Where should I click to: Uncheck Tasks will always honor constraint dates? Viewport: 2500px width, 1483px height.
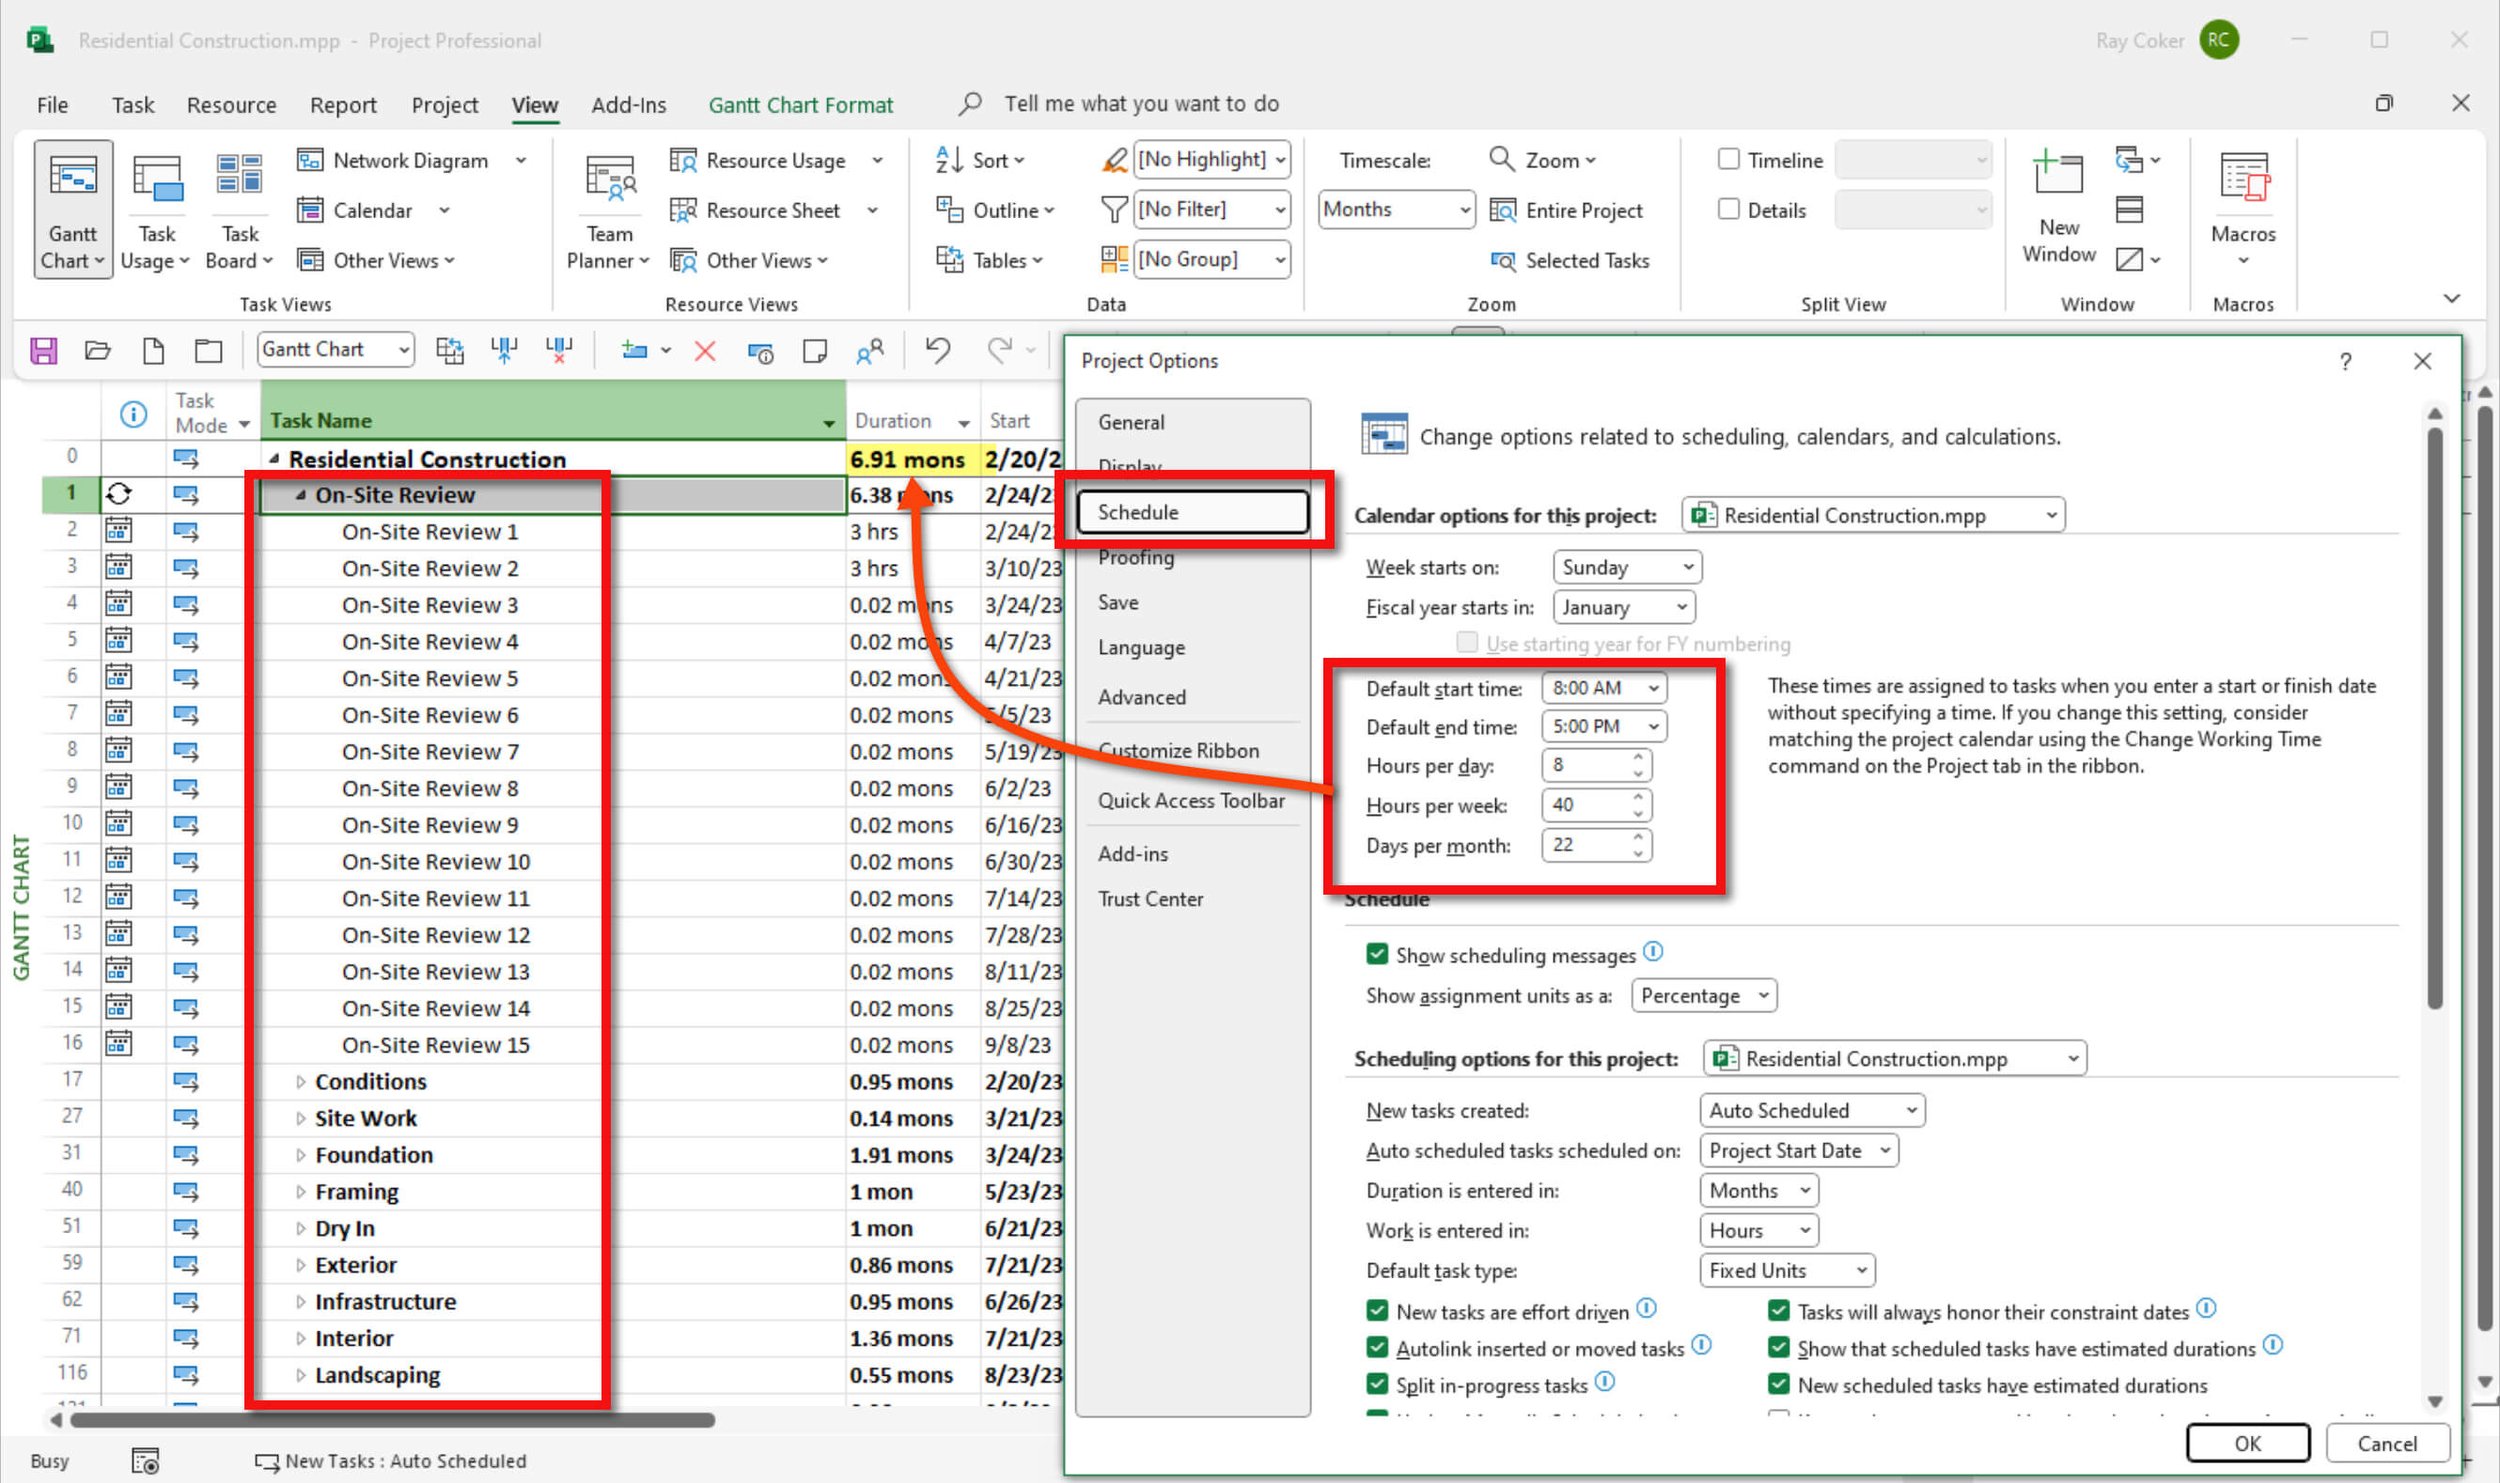click(x=1778, y=1311)
